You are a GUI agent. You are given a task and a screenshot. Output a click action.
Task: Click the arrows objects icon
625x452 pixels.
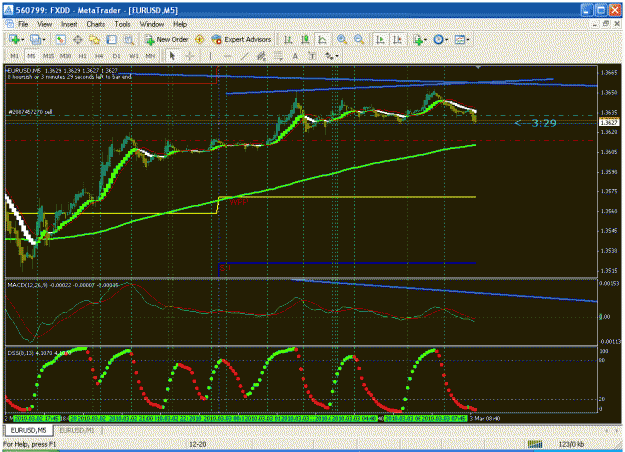[329, 56]
